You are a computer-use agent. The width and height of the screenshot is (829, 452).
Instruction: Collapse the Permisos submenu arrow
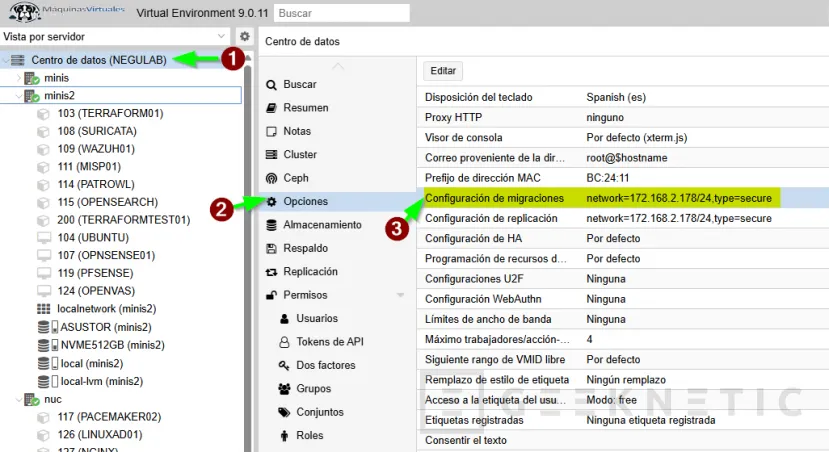[400, 295]
